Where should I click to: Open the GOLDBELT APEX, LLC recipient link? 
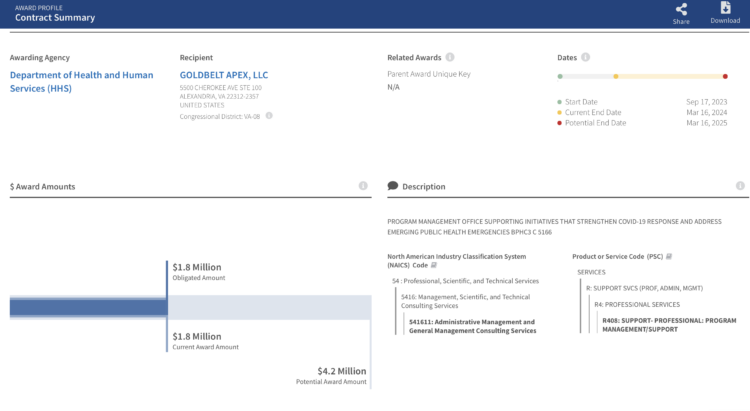click(x=224, y=75)
